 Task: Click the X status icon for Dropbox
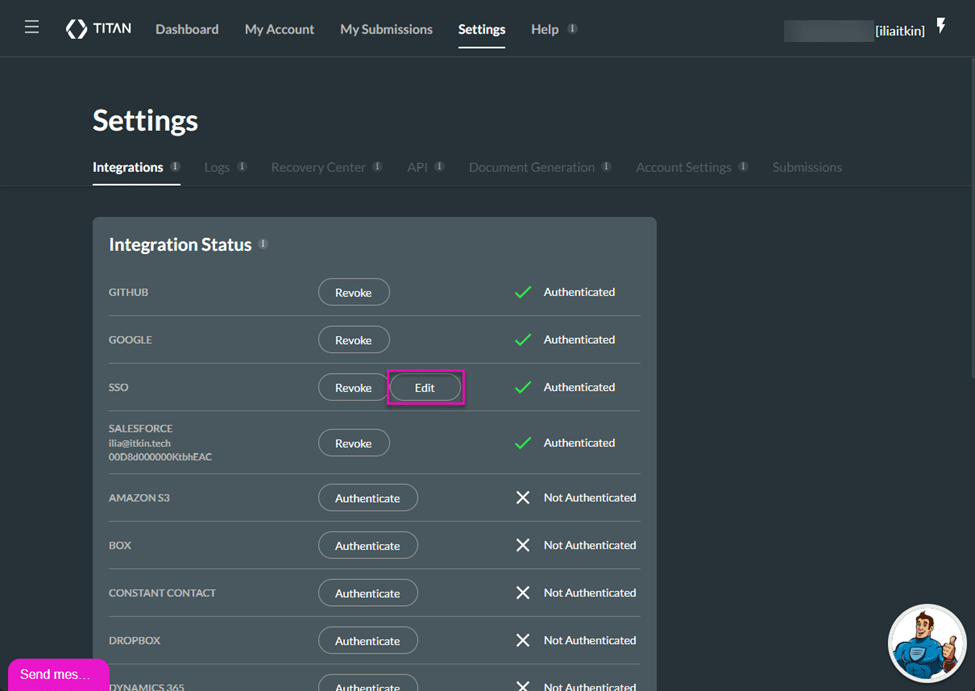tap(523, 640)
